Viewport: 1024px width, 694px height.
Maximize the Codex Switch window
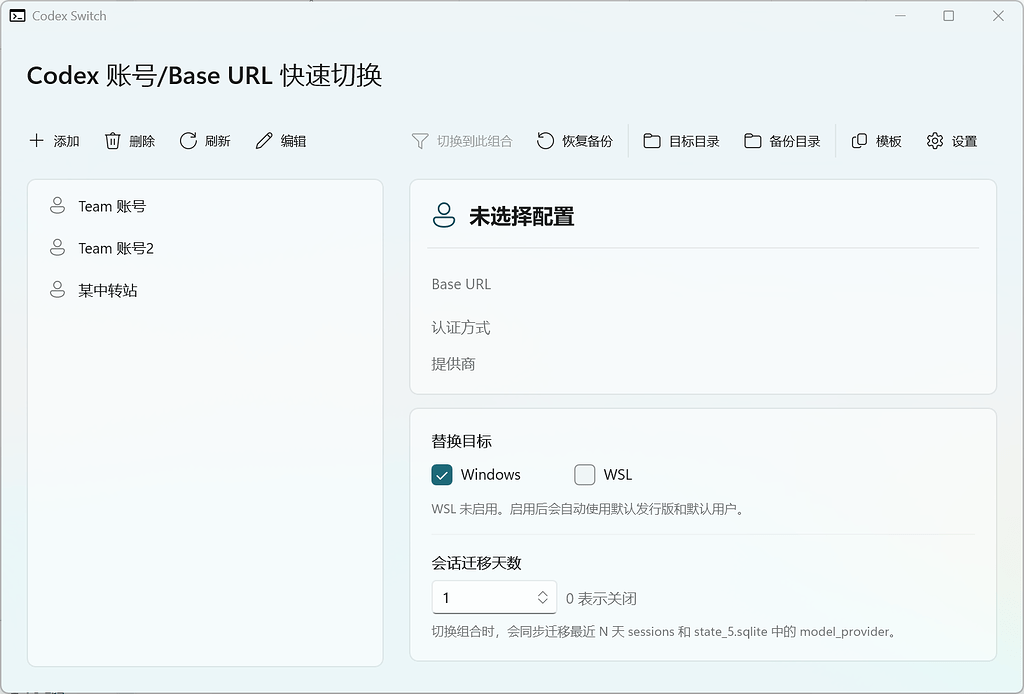point(949,16)
